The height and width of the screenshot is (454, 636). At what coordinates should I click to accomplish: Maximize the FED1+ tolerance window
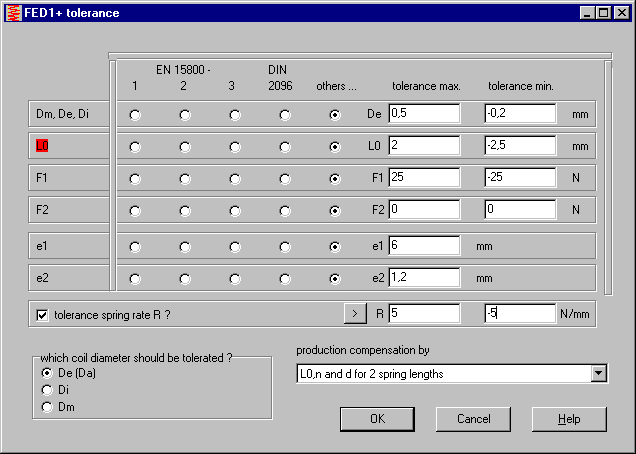(x=603, y=13)
